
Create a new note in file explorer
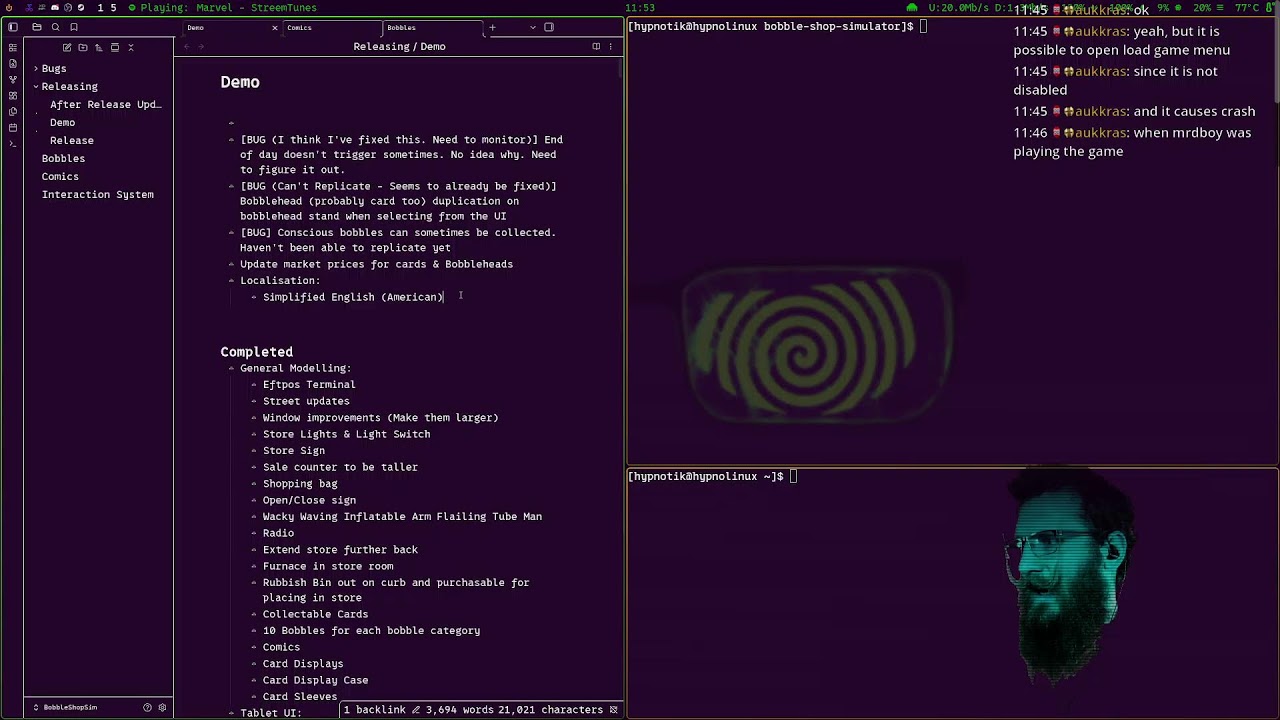(67, 47)
